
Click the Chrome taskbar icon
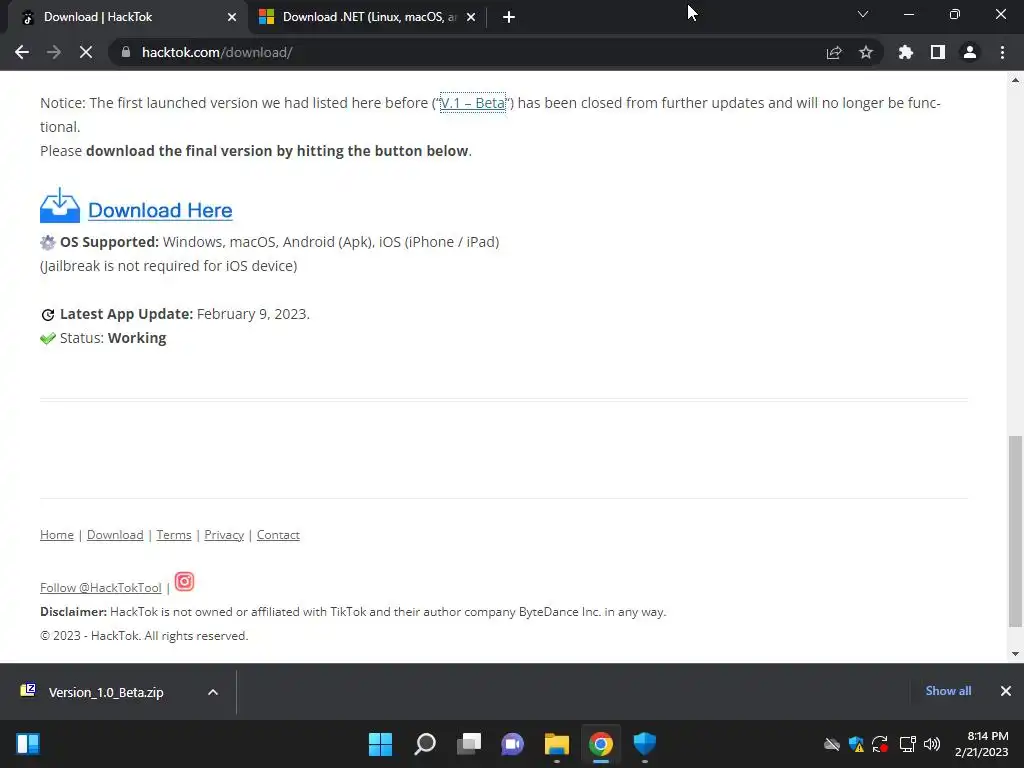click(601, 744)
